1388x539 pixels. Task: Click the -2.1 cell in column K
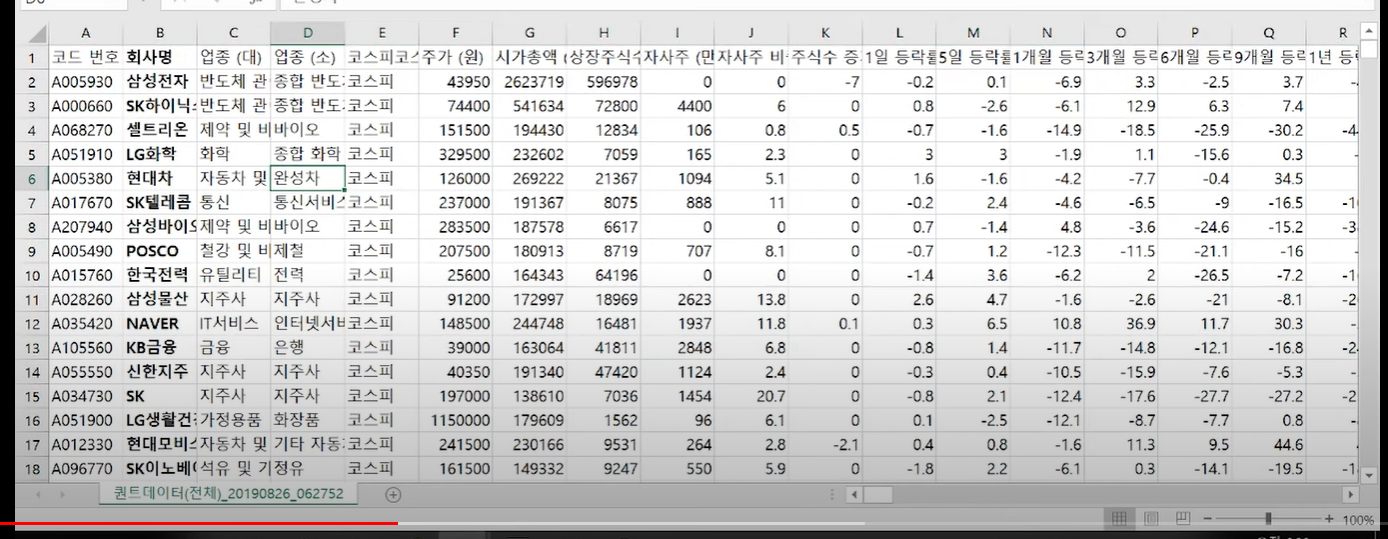pyautogui.click(x=826, y=443)
